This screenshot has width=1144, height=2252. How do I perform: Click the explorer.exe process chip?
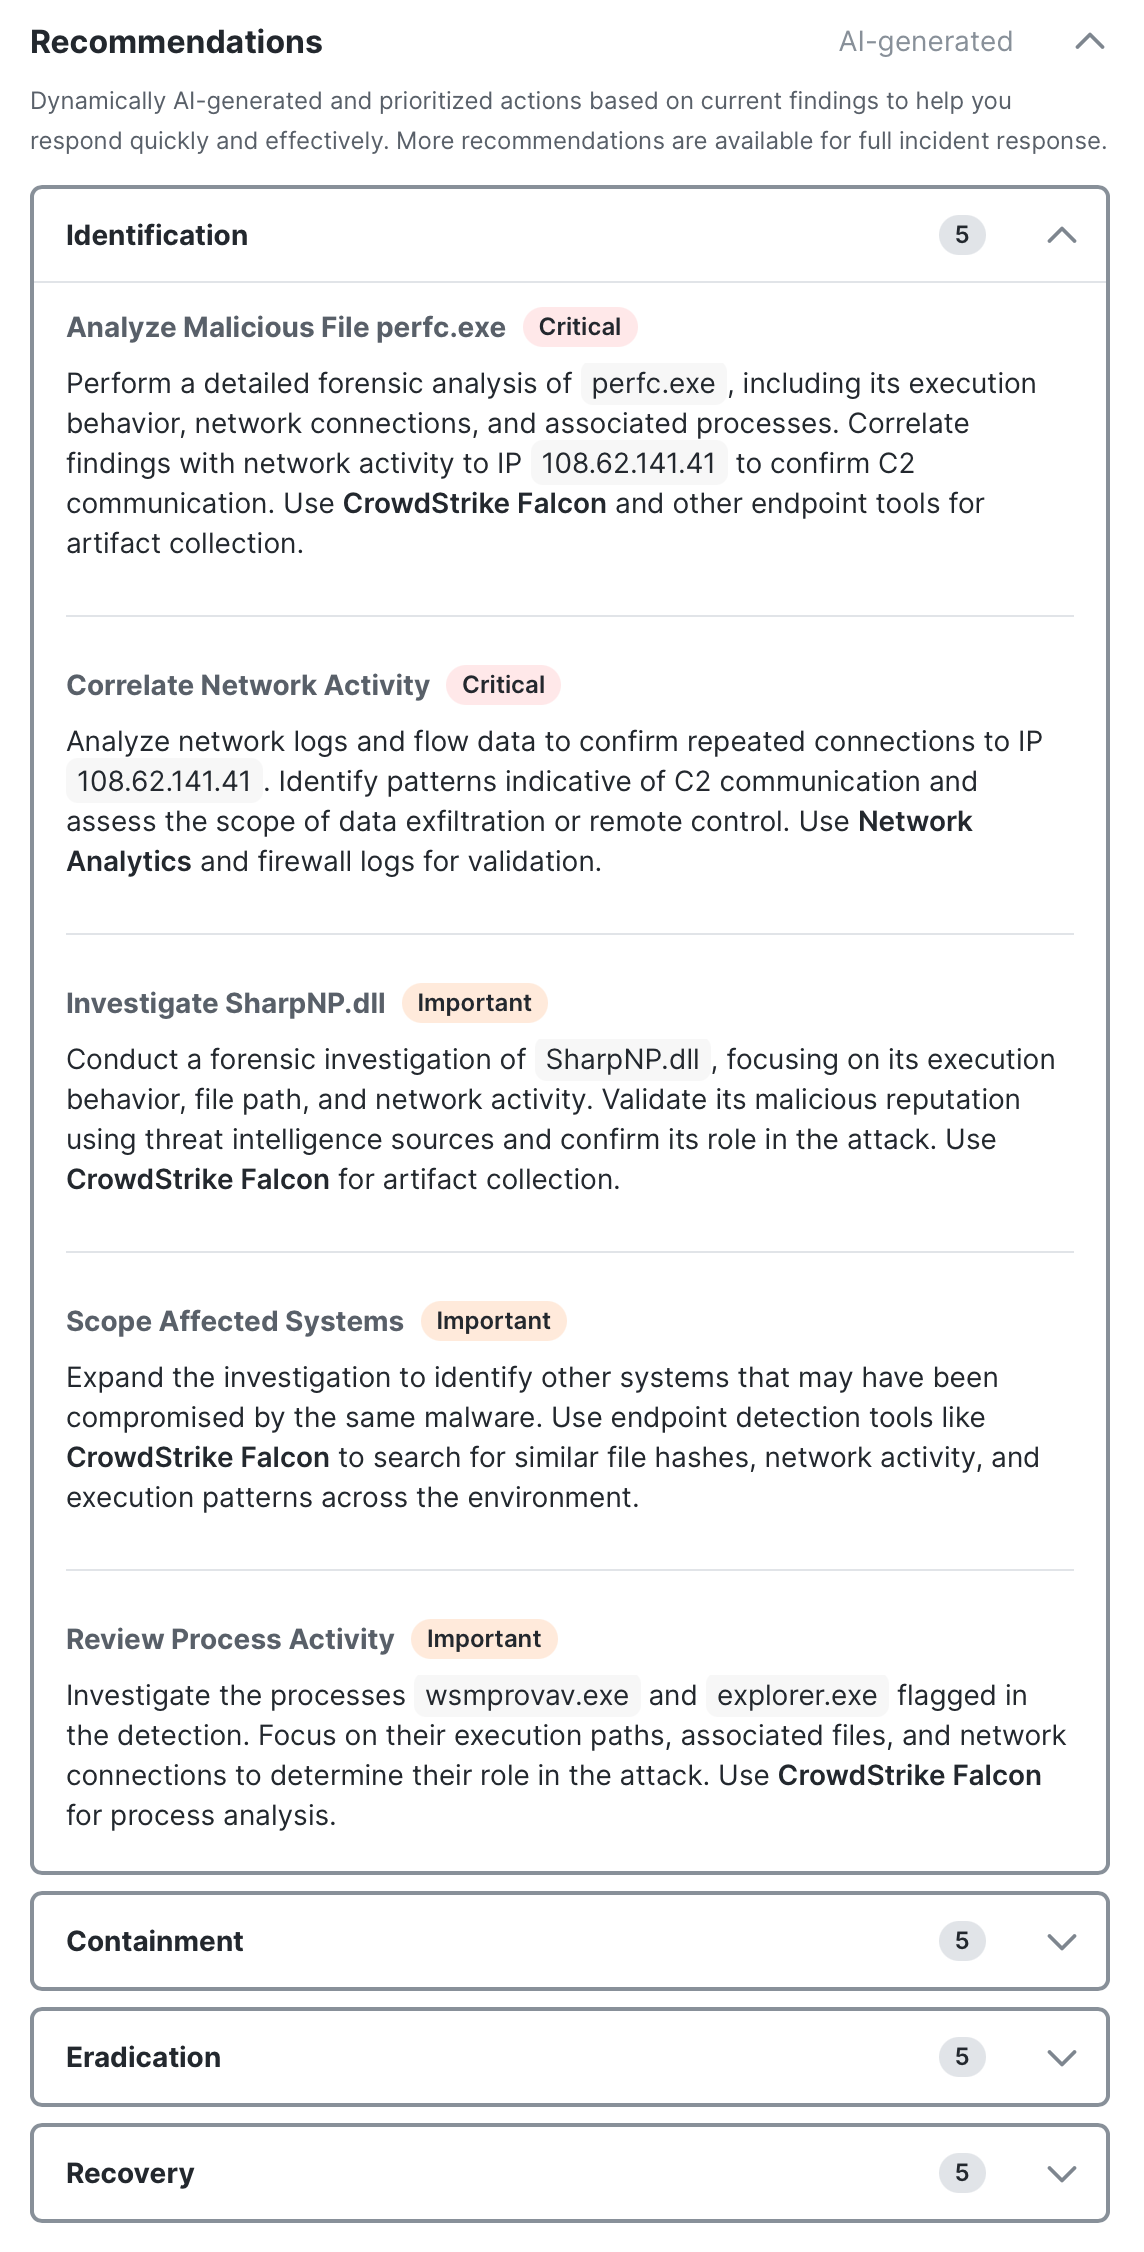pyautogui.click(x=797, y=1695)
